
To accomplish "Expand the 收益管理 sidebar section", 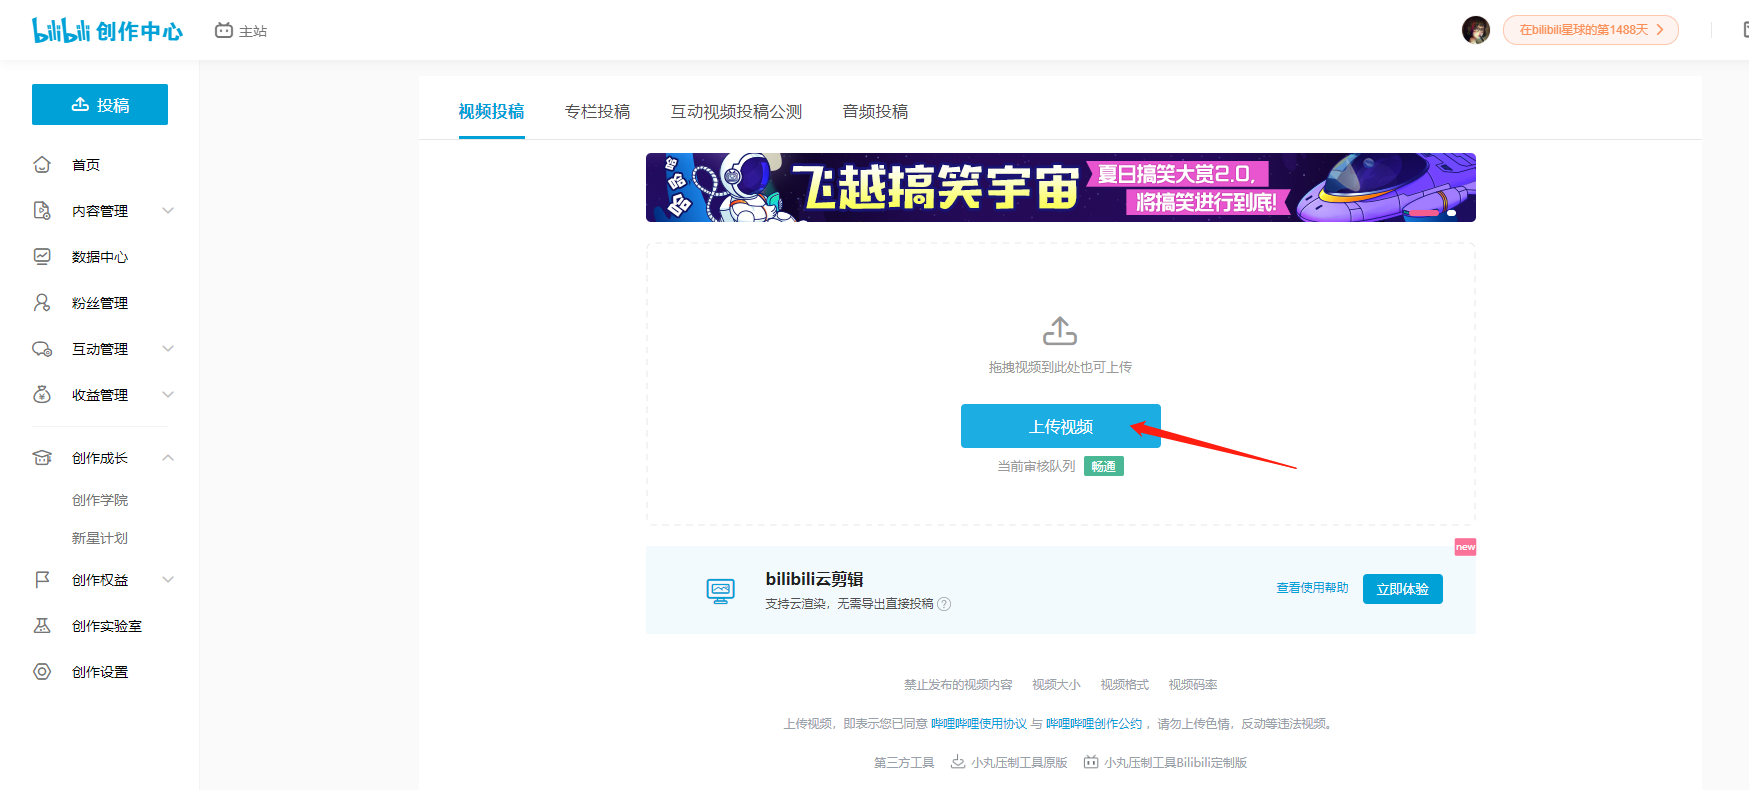I will [x=168, y=395].
